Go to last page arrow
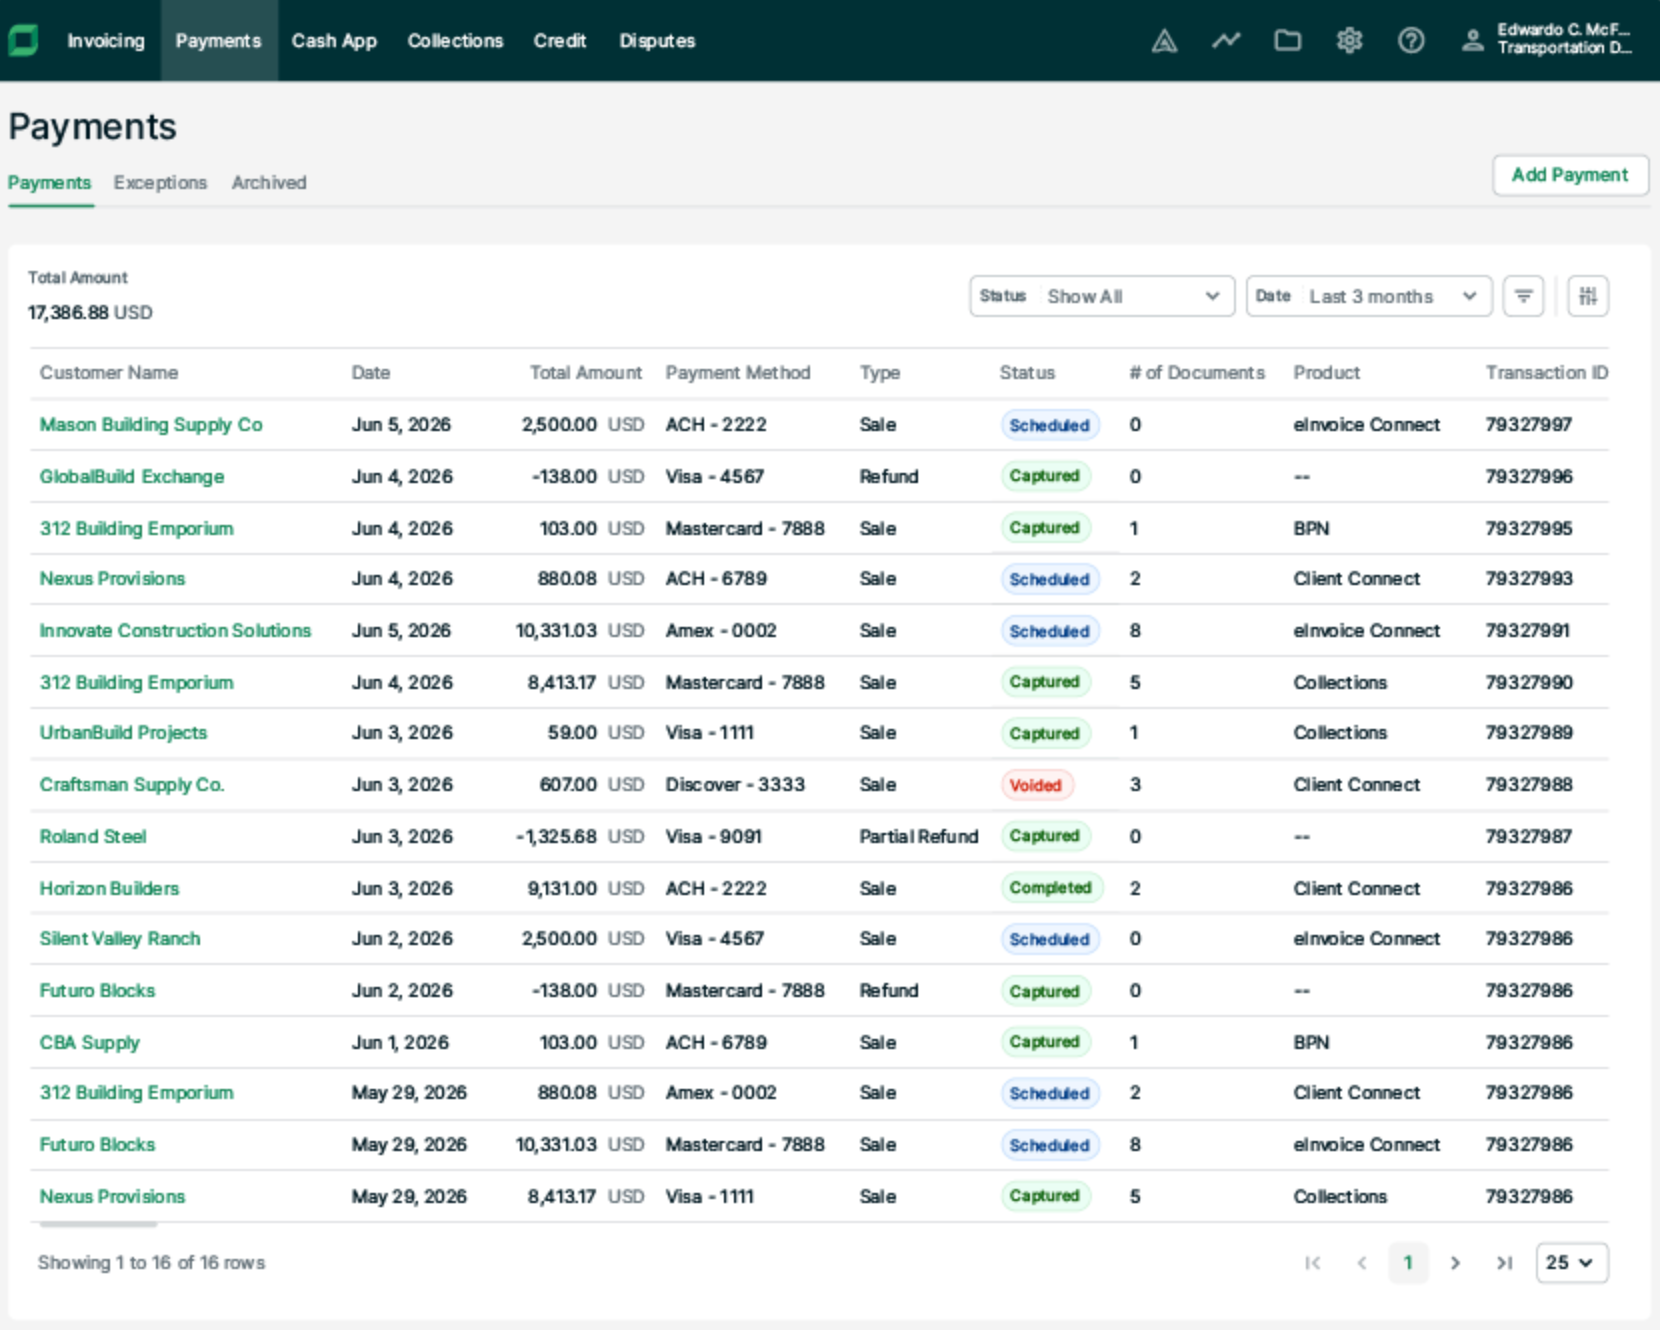This screenshot has height=1330, width=1660. pos(1504,1263)
